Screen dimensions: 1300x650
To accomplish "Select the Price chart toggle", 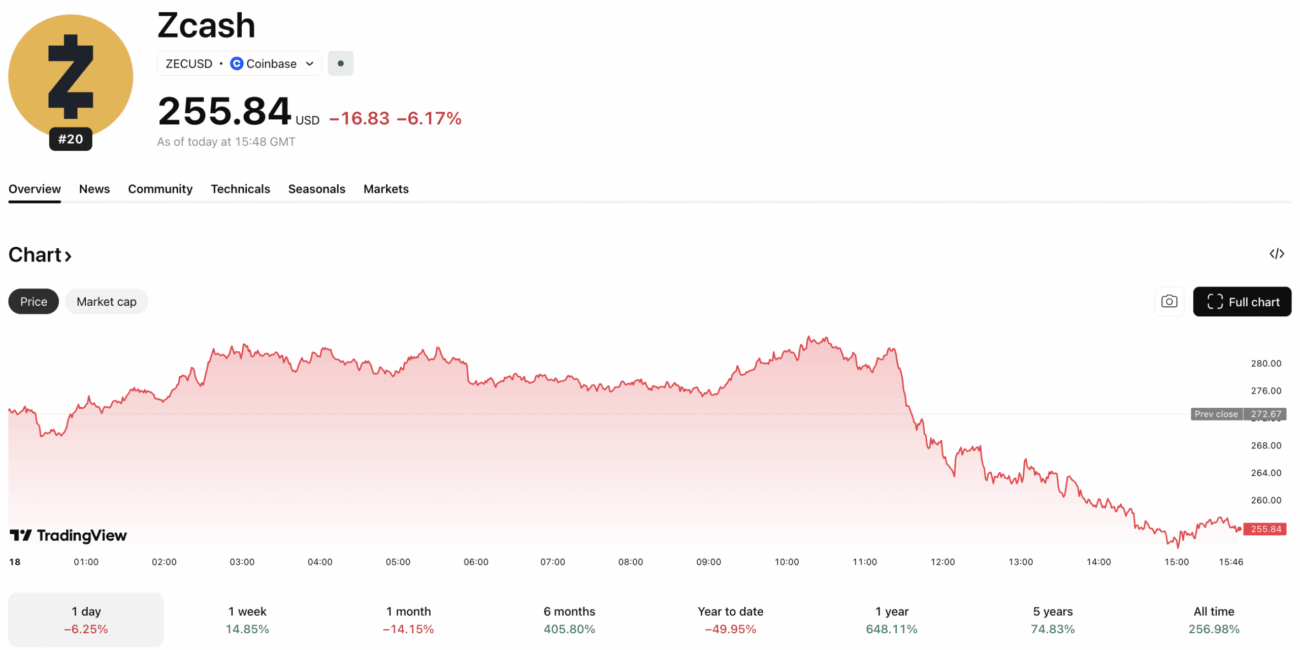I will [x=33, y=302].
